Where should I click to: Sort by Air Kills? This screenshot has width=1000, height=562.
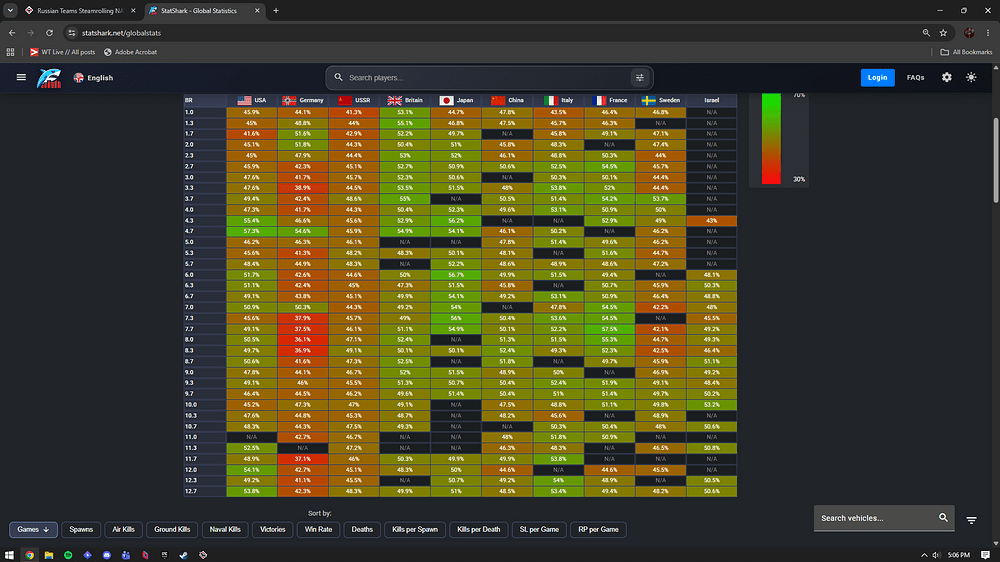tap(123, 529)
